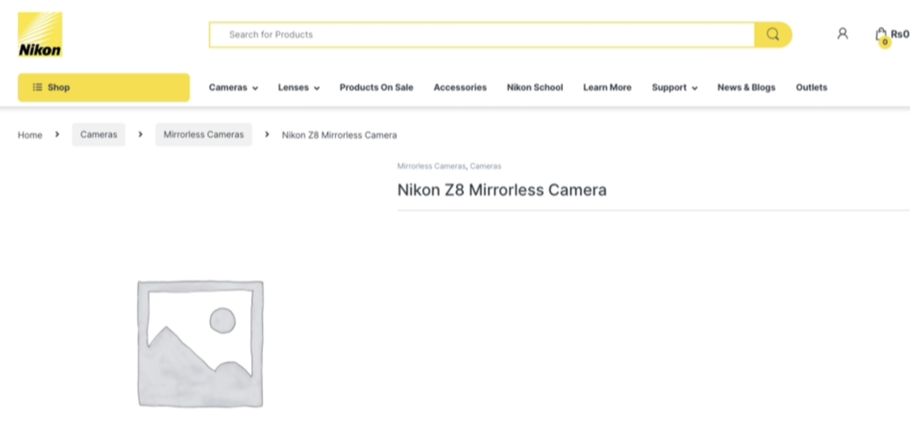This screenshot has height=445, width=910.
Task: Open the user account icon
Action: point(843,34)
